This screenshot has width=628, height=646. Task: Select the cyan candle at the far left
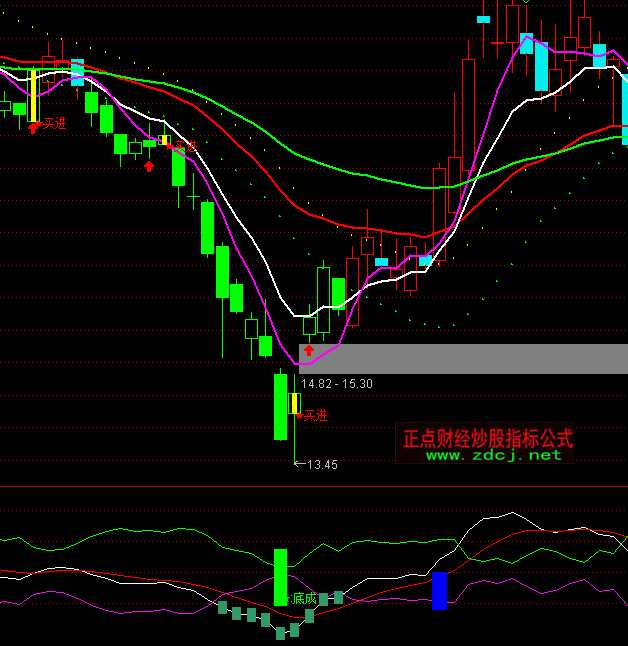click(77, 73)
